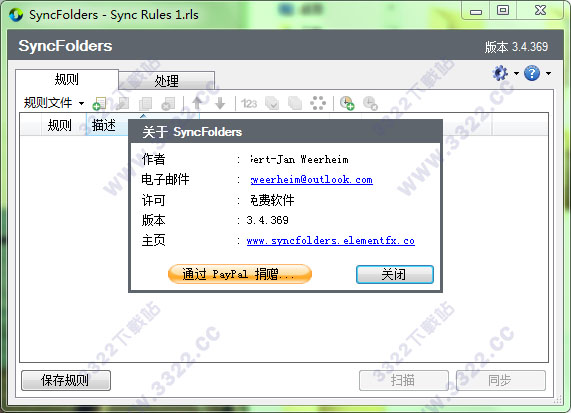Click the 保存规则 button
Screen dimensions: 571x413
point(66,381)
